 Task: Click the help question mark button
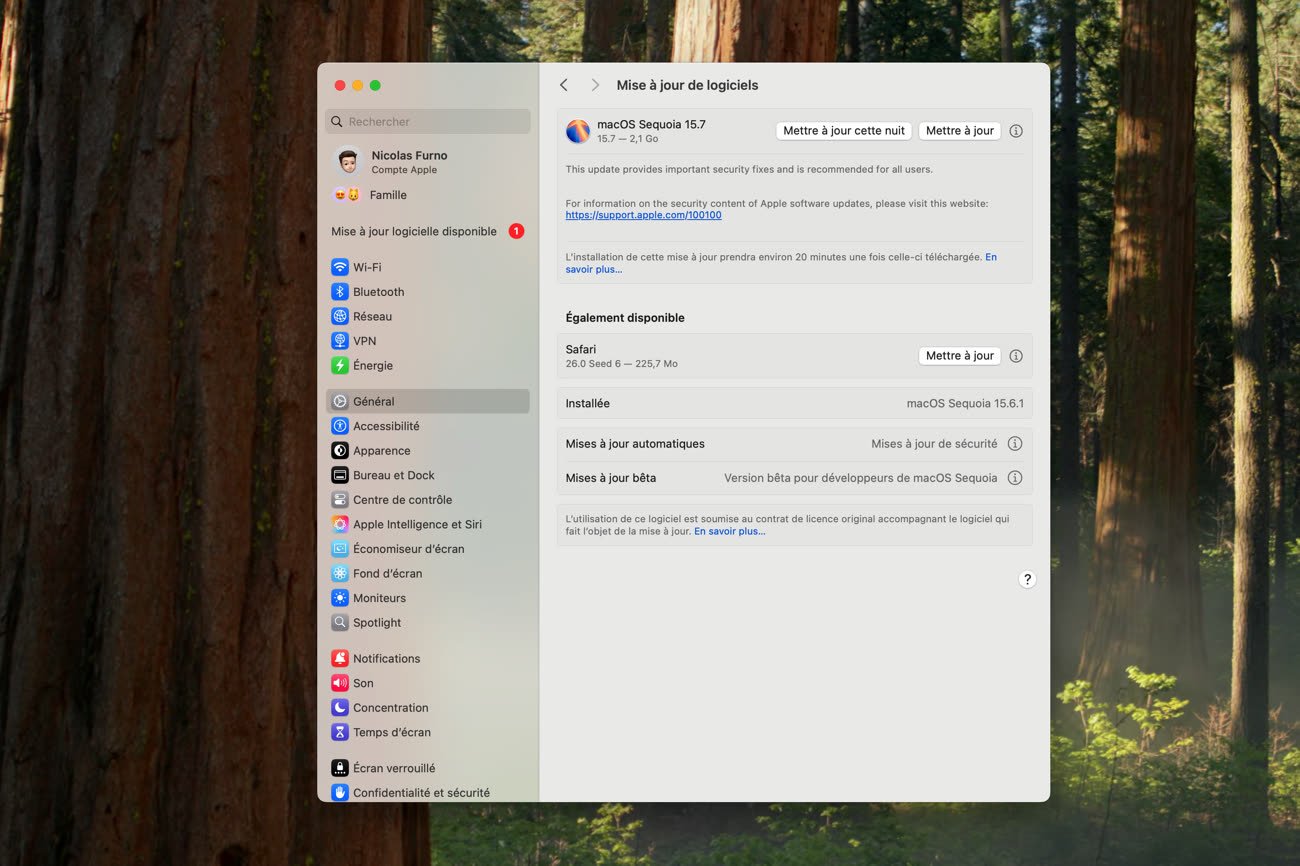click(x=1027, y=579)
